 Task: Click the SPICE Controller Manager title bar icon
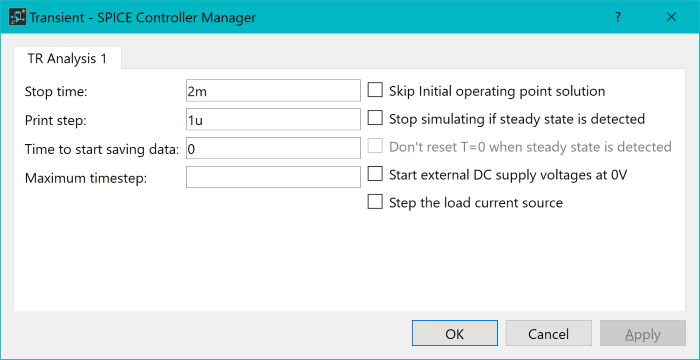tap(17, 17)
